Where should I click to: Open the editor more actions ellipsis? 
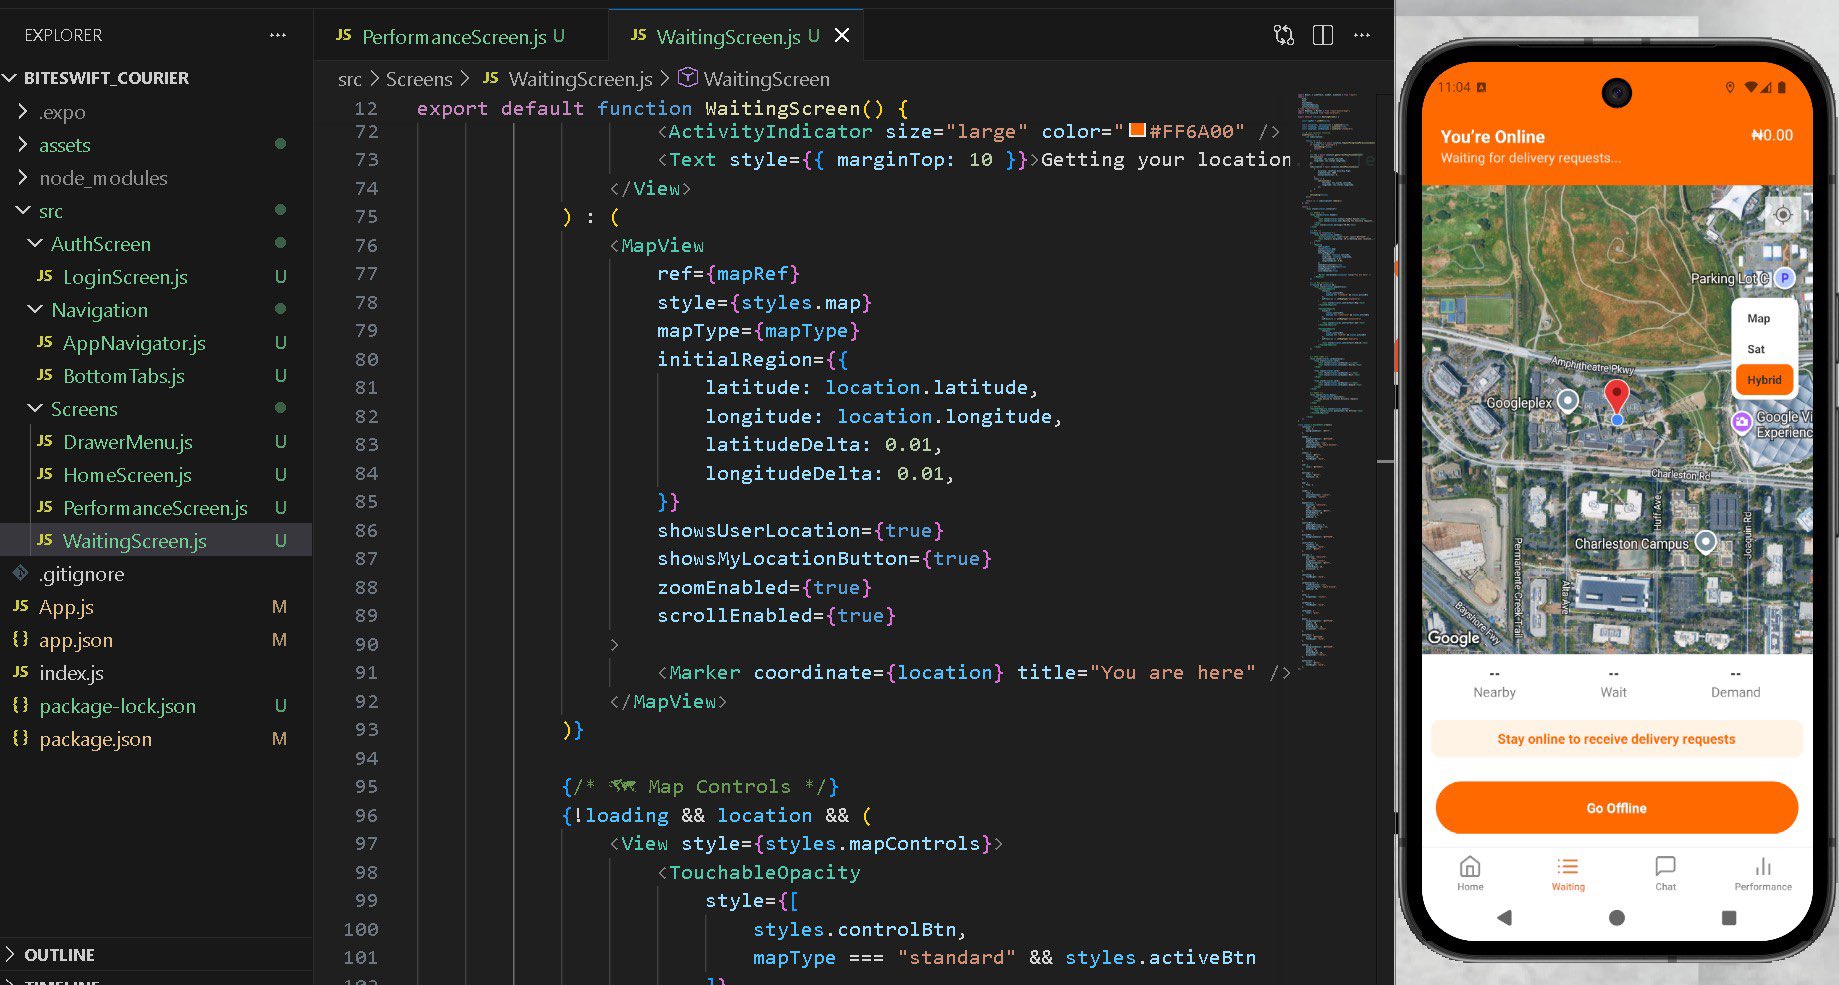[1361, 36]
